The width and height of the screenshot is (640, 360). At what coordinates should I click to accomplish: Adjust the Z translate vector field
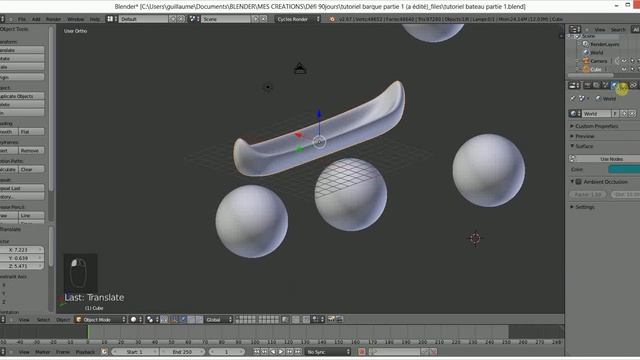point(22,266)
